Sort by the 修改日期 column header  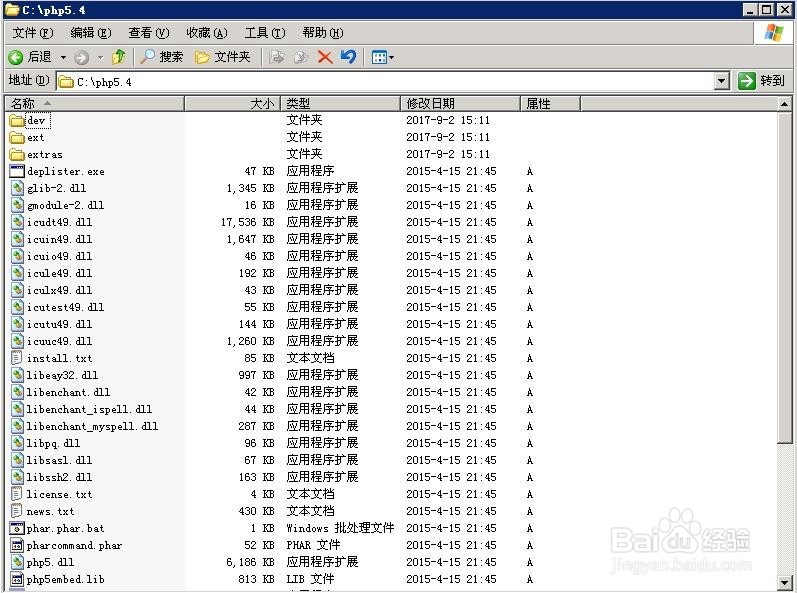[x=461, y=104]
